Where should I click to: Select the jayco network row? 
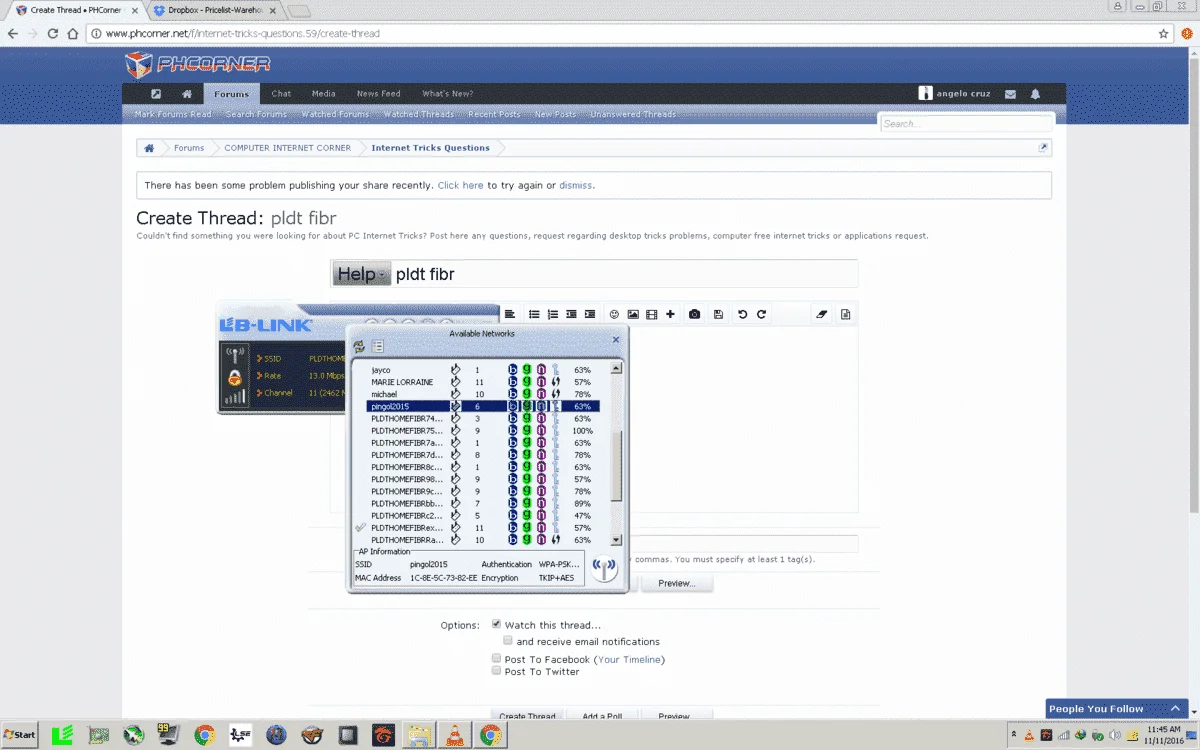[x=483, y=370]
